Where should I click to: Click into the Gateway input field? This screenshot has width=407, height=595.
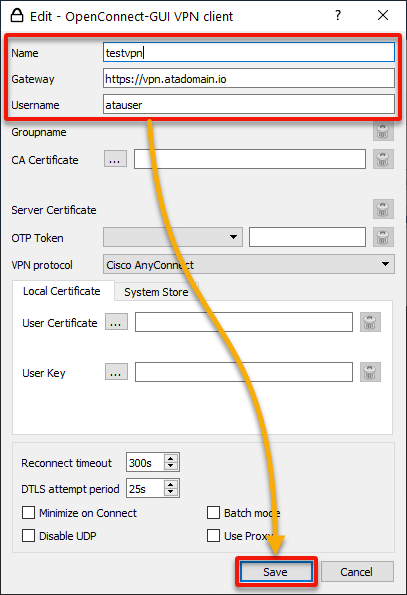pos(249,79)
